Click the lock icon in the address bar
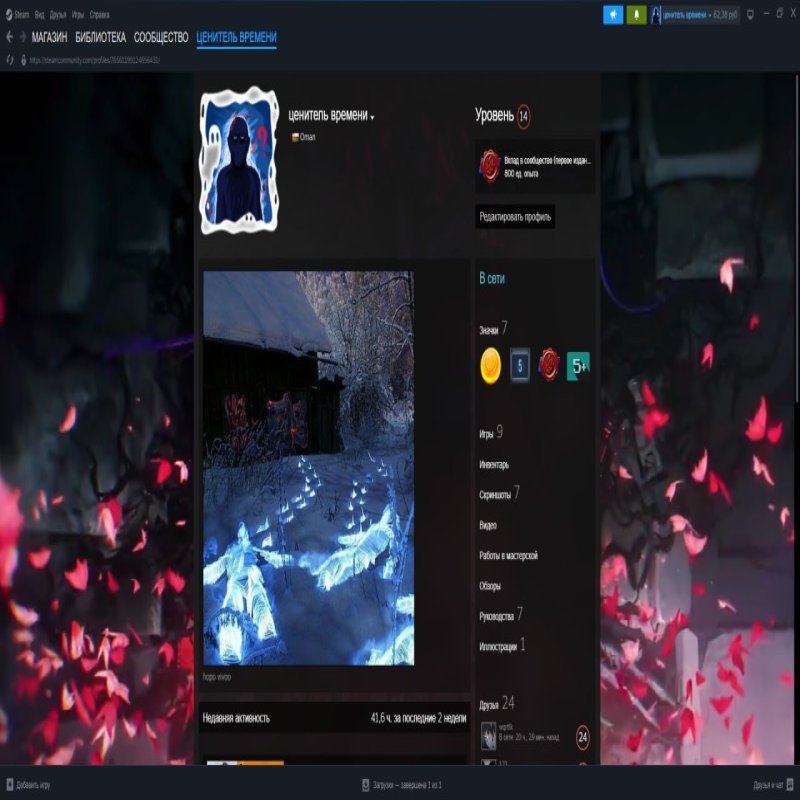 (x=25, y=59)
